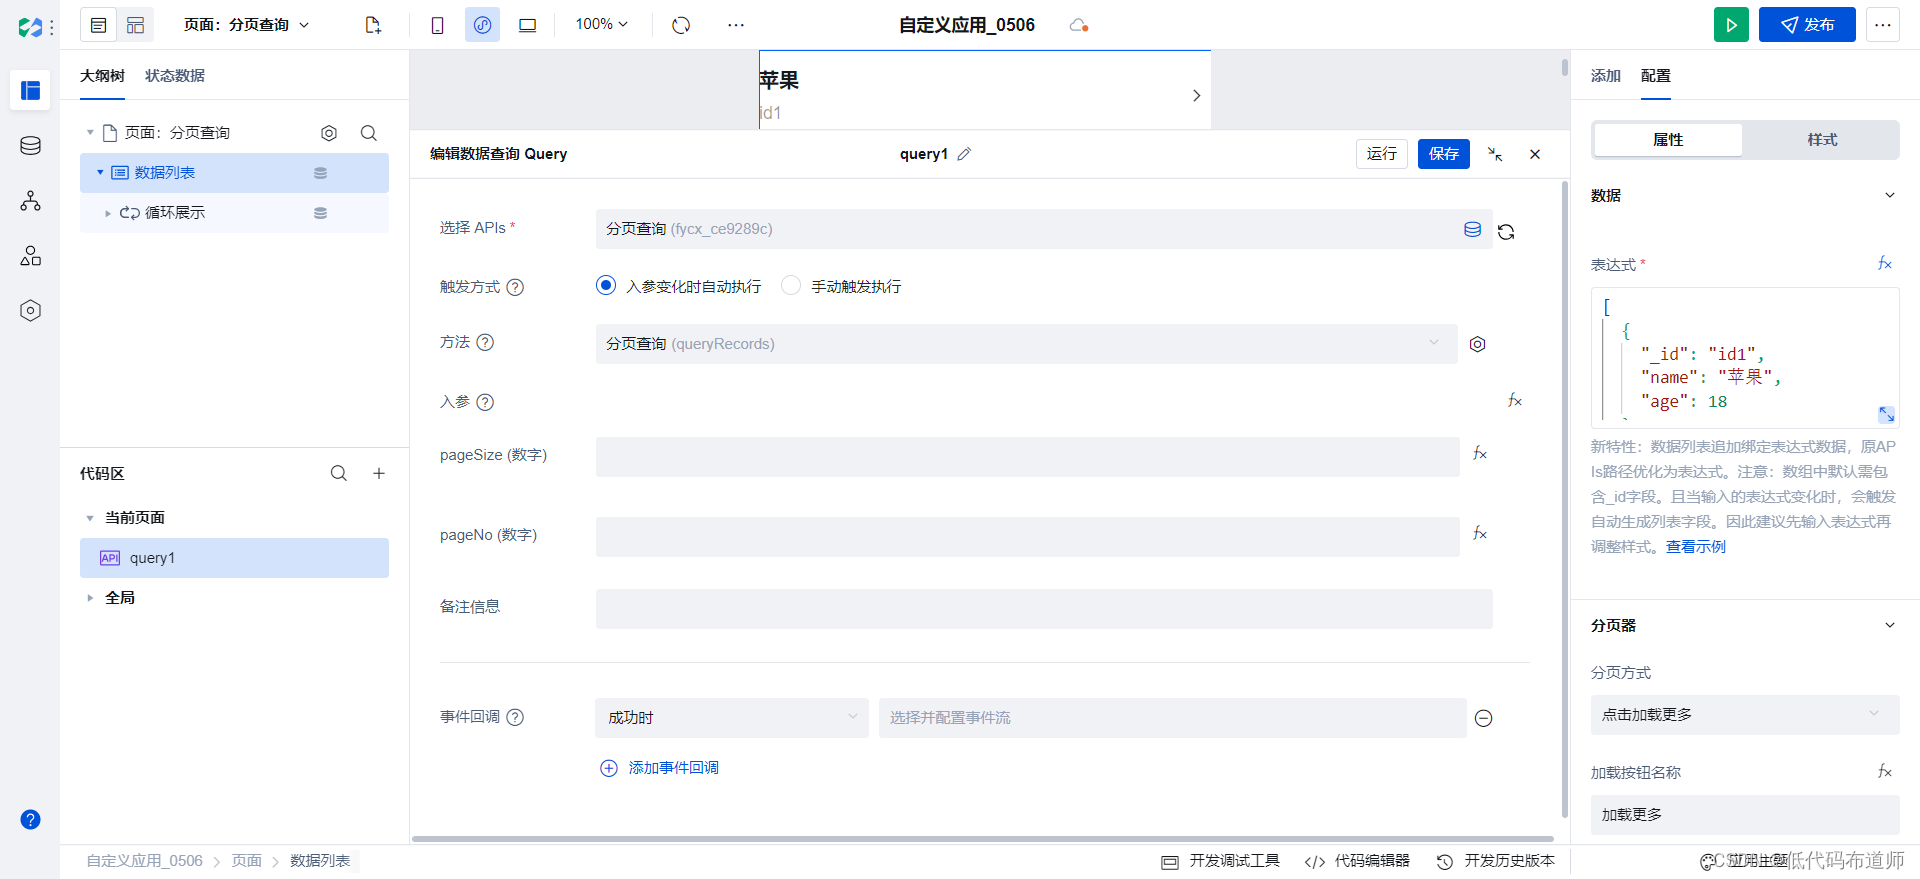Edit the query1 name pencil icon

click(964, 154)
